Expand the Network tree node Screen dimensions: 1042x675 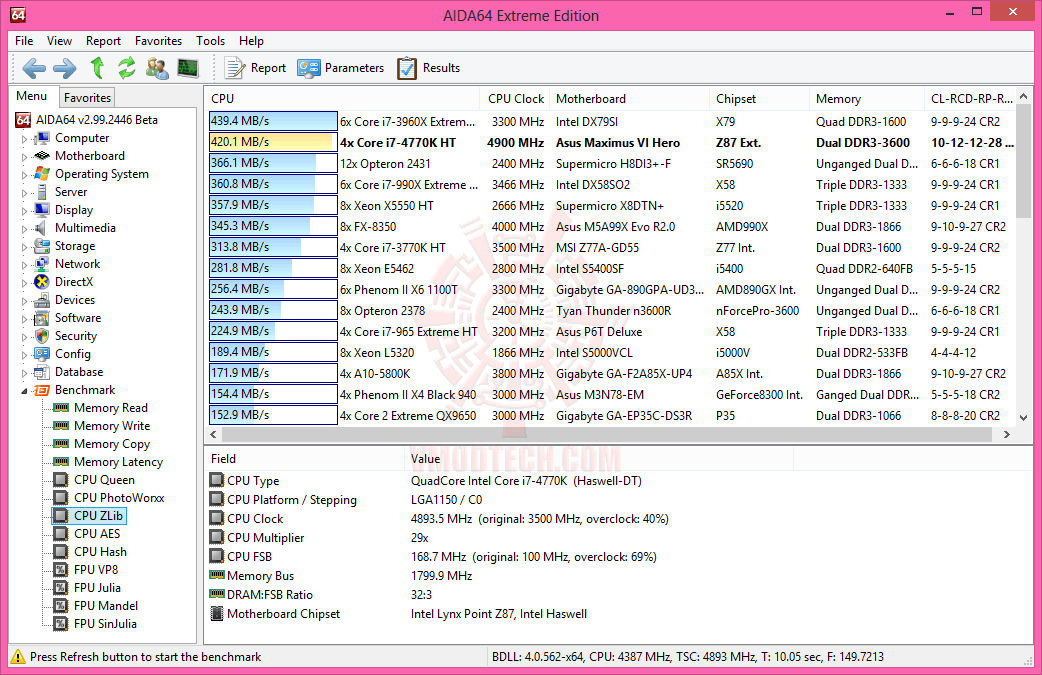point(25,264)
